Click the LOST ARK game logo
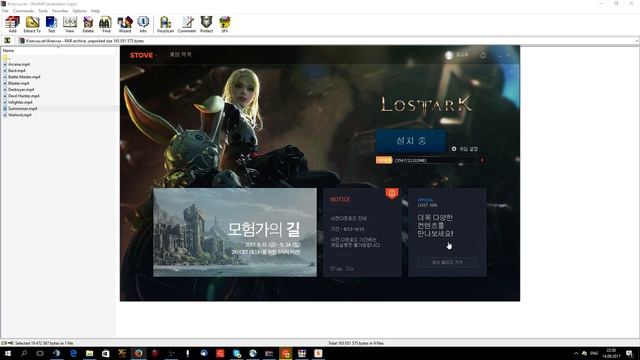Viewport: 640px width, 360px height. click(x=426, y=105)
